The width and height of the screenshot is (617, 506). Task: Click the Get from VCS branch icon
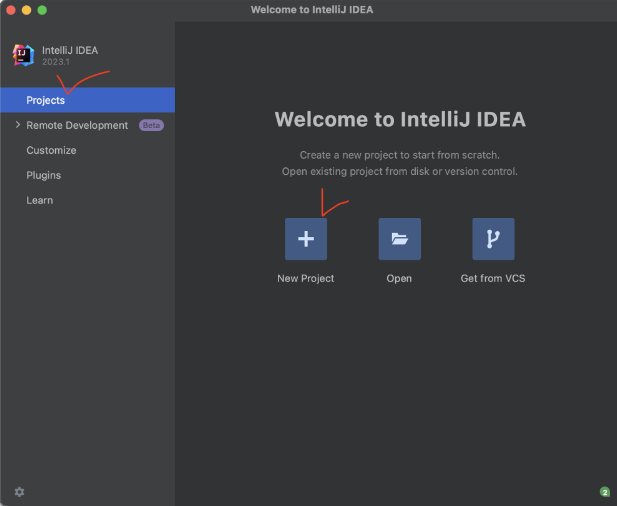pyautogui.click(x=493, y=239)
